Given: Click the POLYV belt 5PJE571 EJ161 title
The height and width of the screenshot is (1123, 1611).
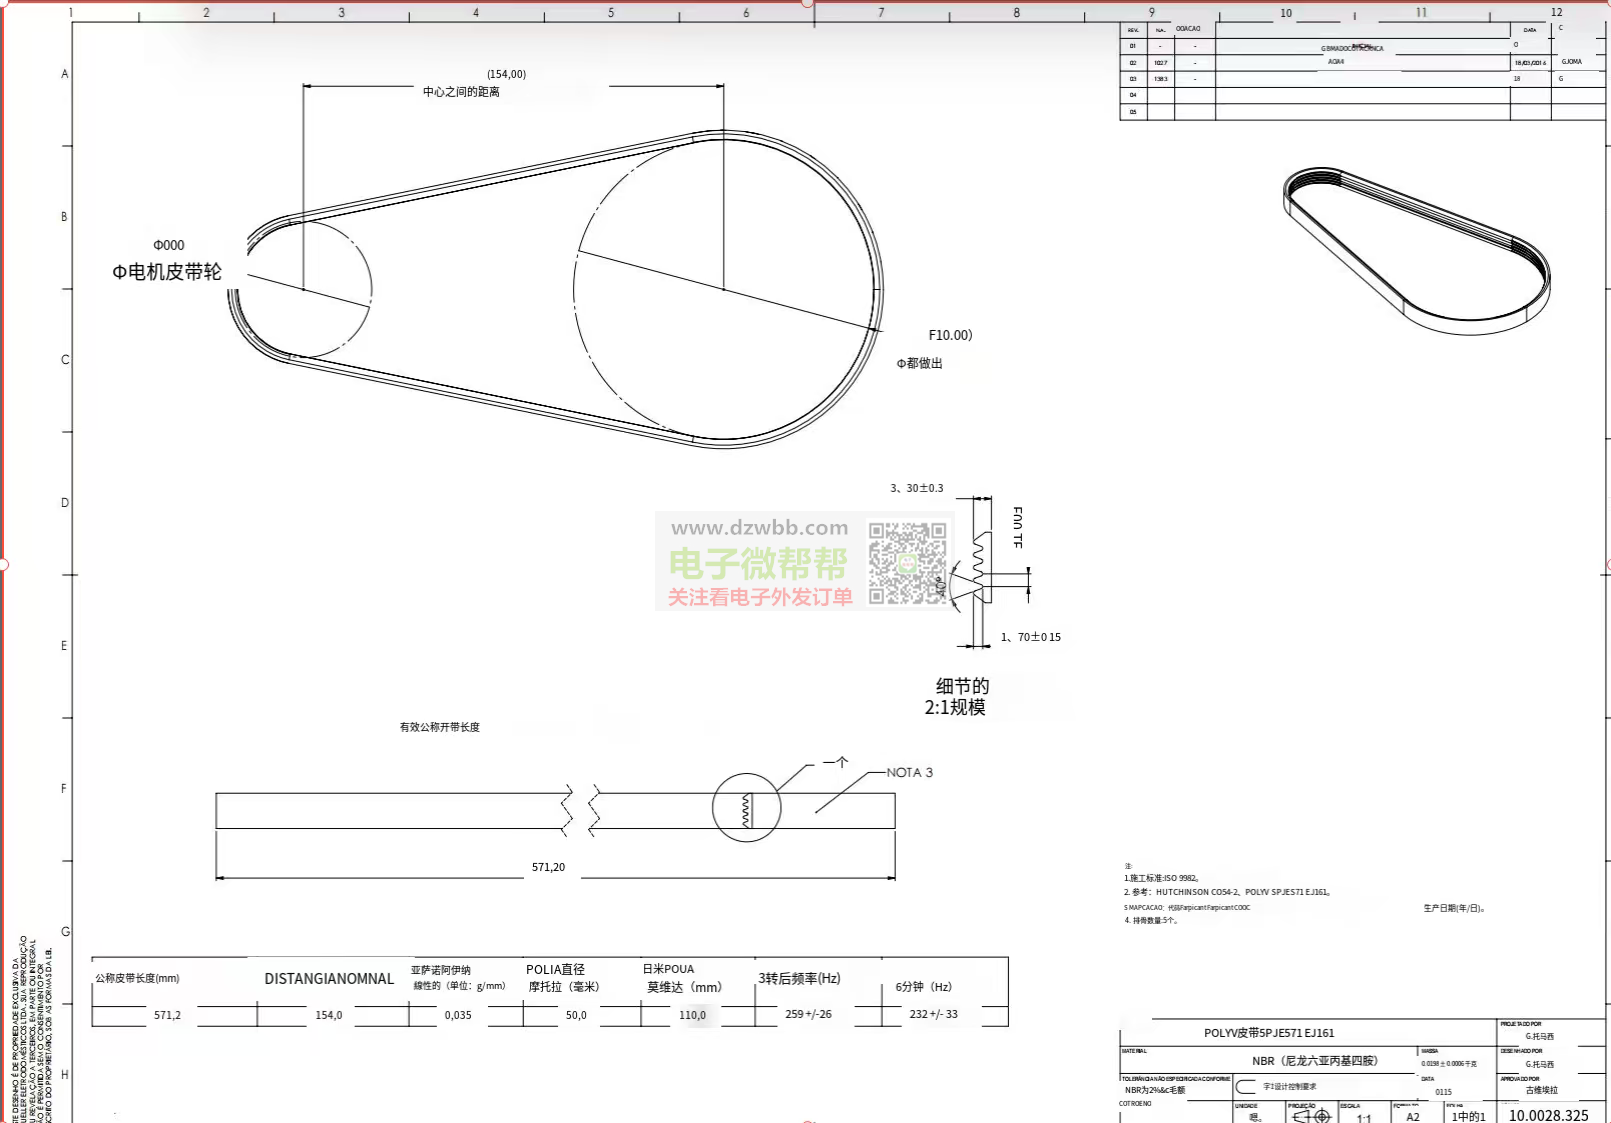Looking at the screenshot, I should tap(1269, 1033).
